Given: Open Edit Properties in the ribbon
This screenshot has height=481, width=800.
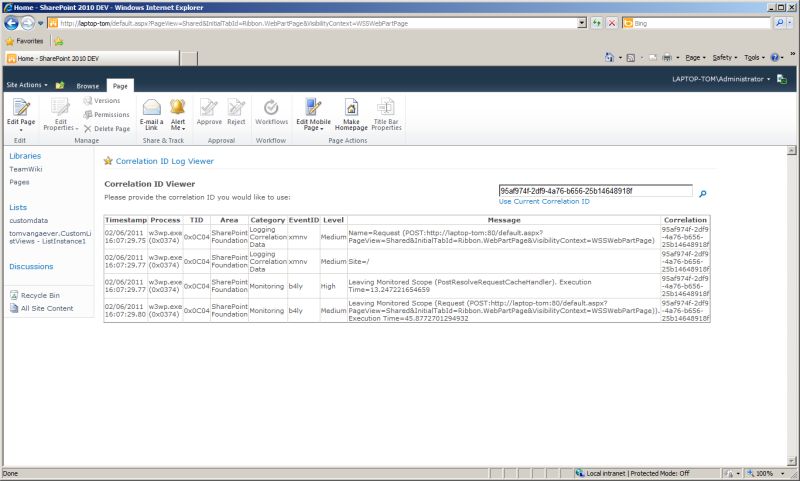Looking at the screenshot, I should pyautogui.click(x=60, y=114).
